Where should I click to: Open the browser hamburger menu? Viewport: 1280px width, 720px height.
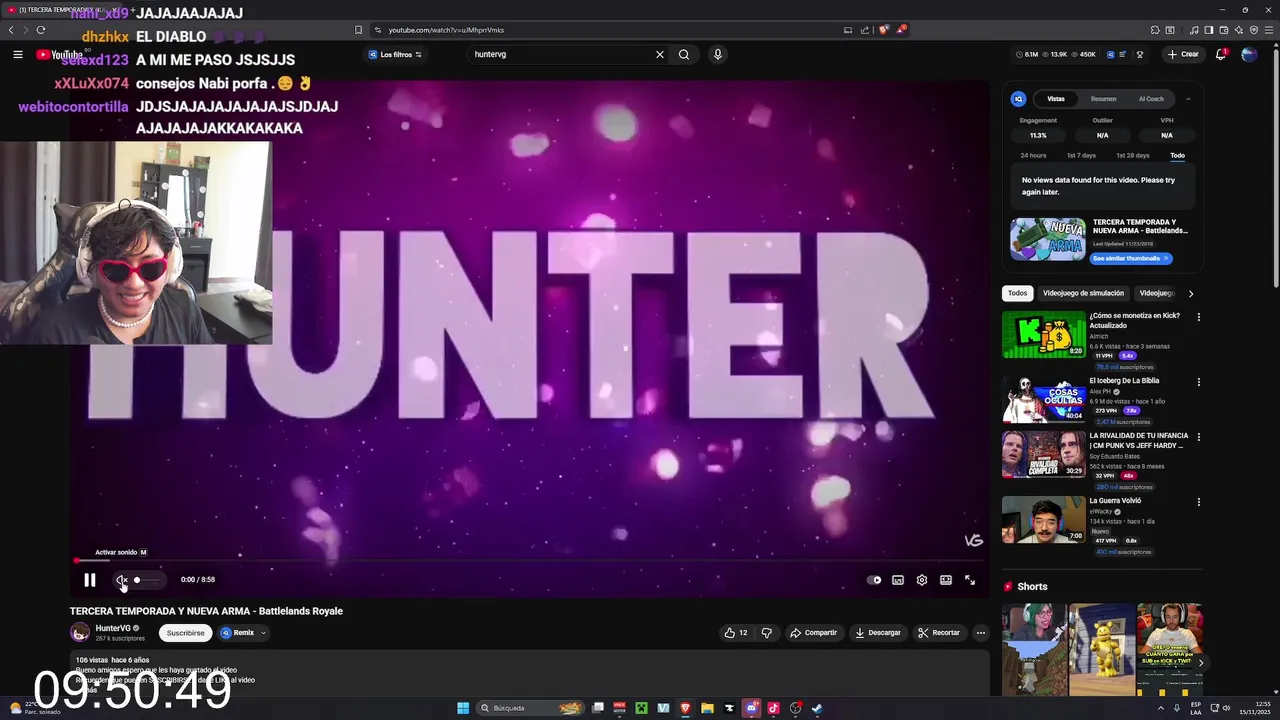(x=1269, y=30)
